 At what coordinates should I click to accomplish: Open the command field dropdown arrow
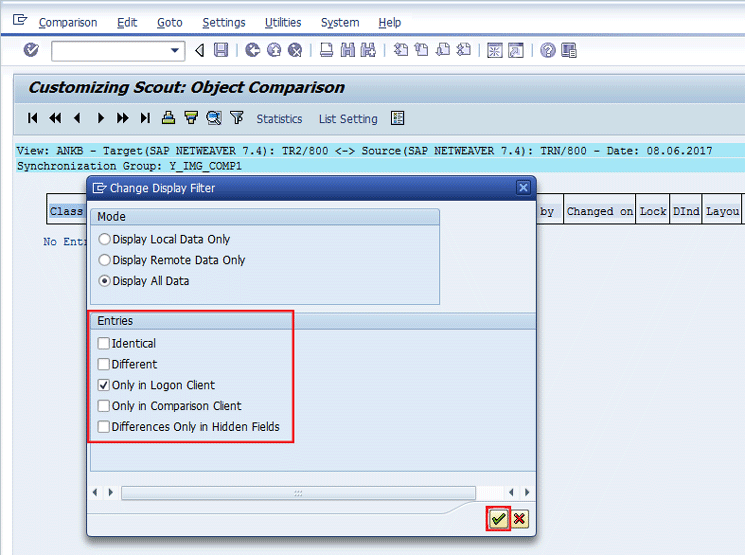pyautogui.click(x=176, y=50)
